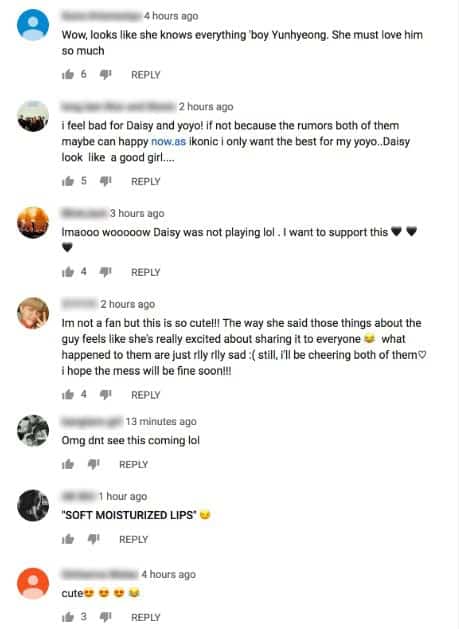Thumbs up the 'feel bad for Daisy' comment
Viewport: 459px width, 629px height.
68,181
